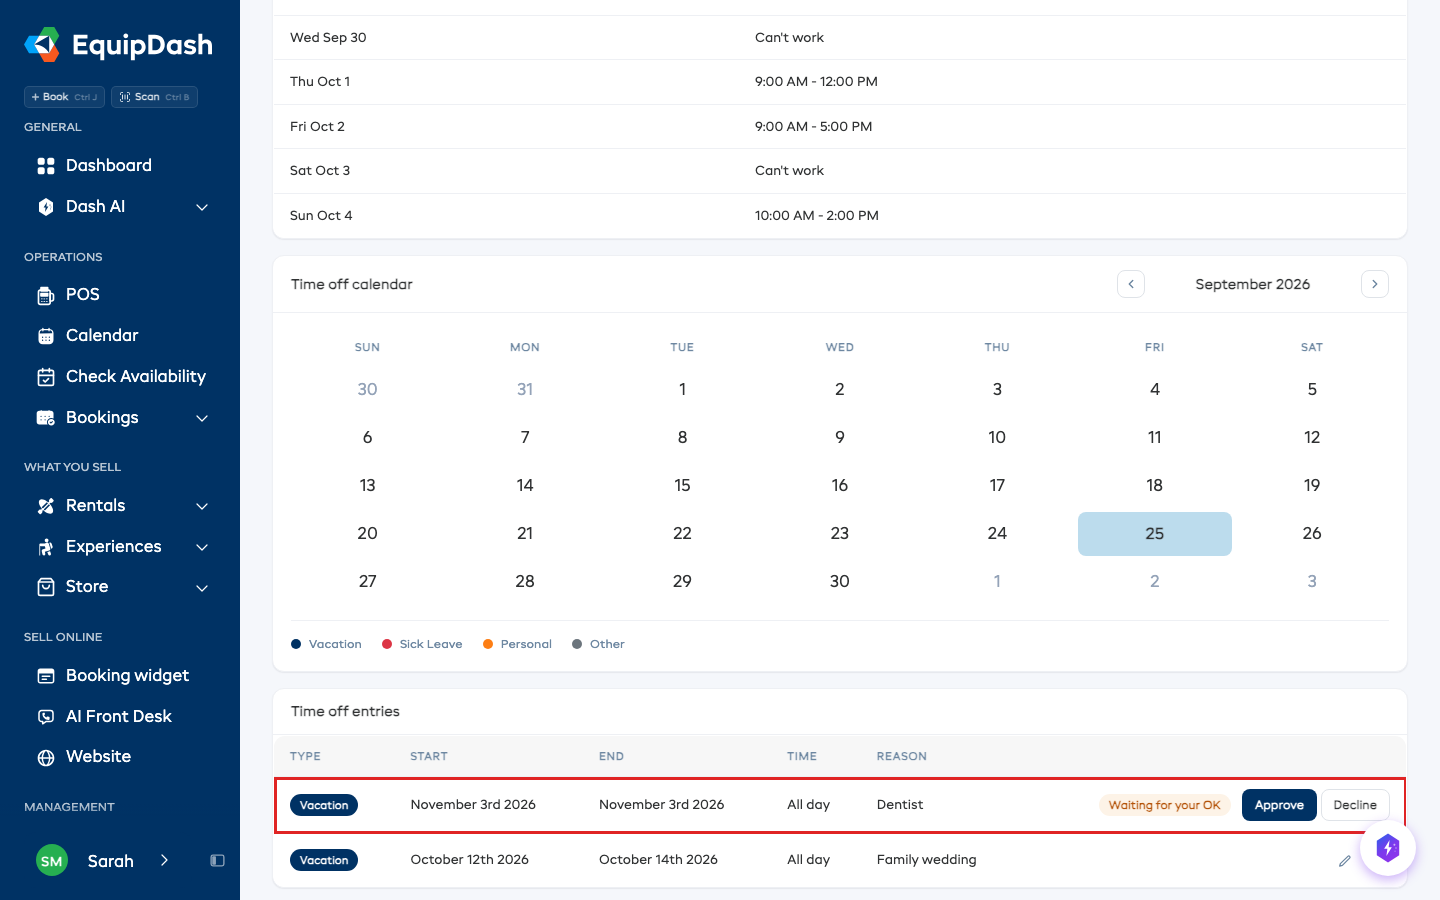Click the EquipDash logo icon
Screen dimensions: 1440x900
click(42, 45)
